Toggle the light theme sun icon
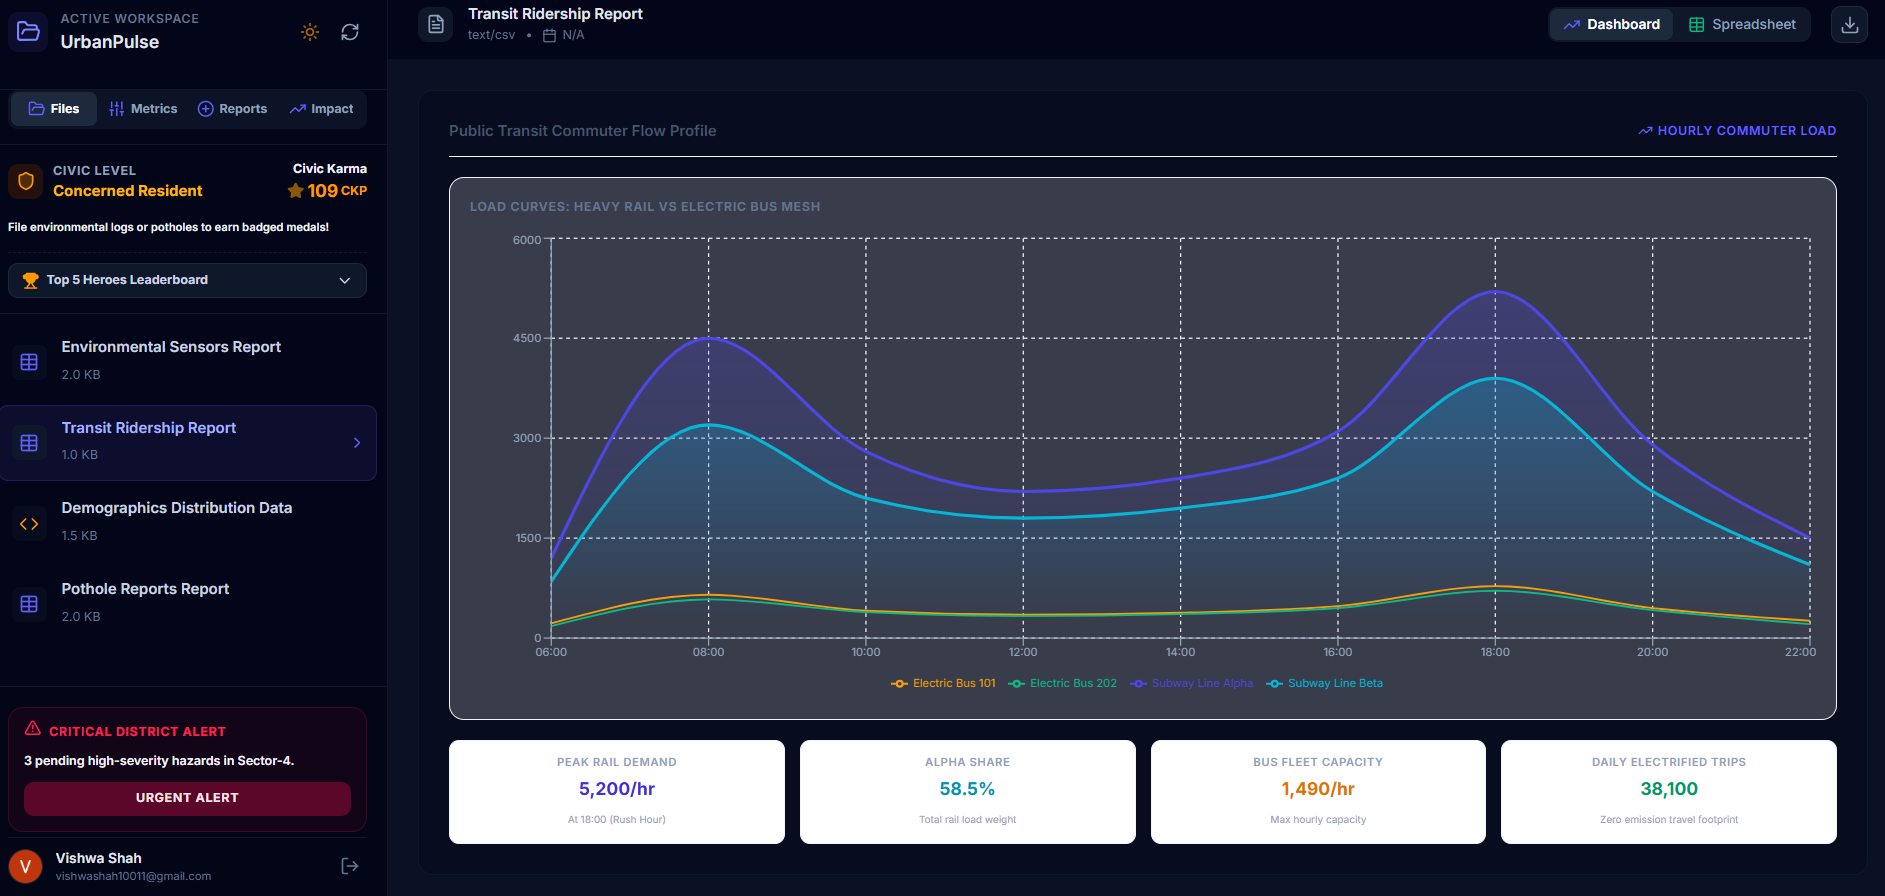The width and height of the screenshot is (1885, 896). click(310, 32)
